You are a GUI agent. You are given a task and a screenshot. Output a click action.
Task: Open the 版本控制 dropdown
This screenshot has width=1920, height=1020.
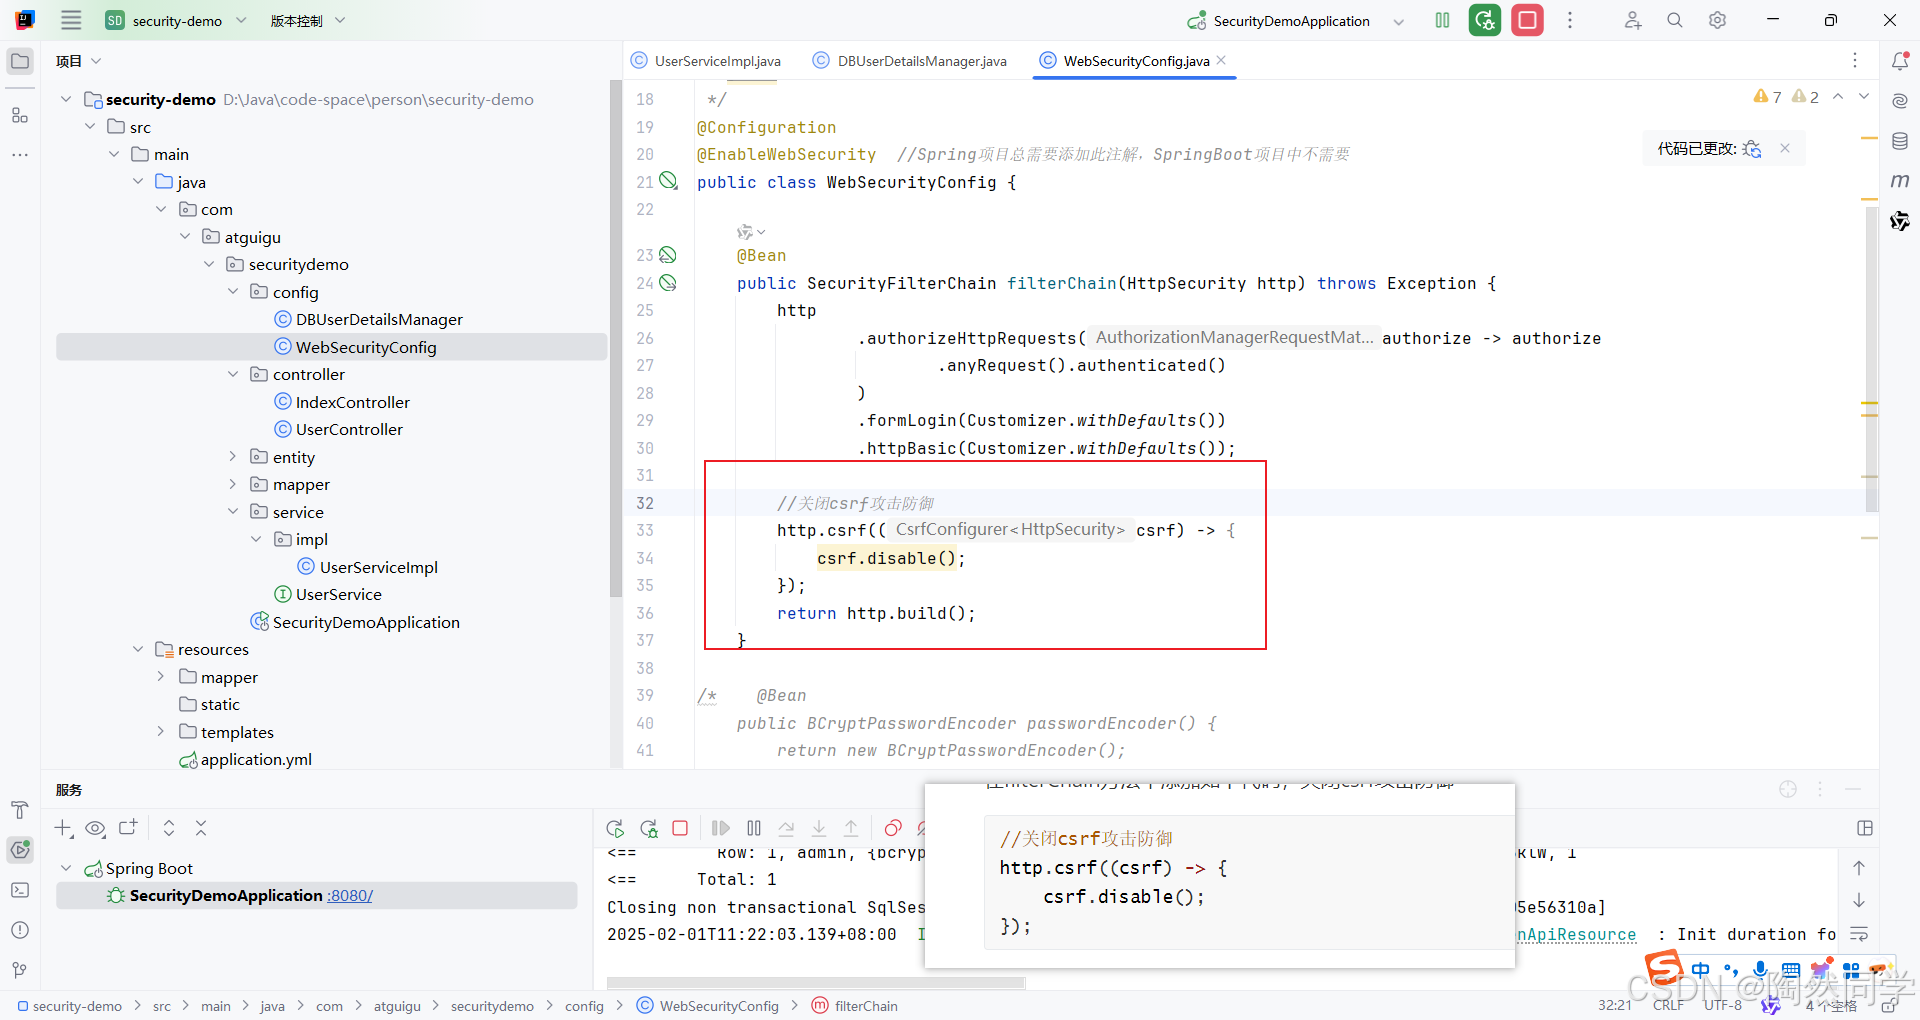click(x=307, y=20)
